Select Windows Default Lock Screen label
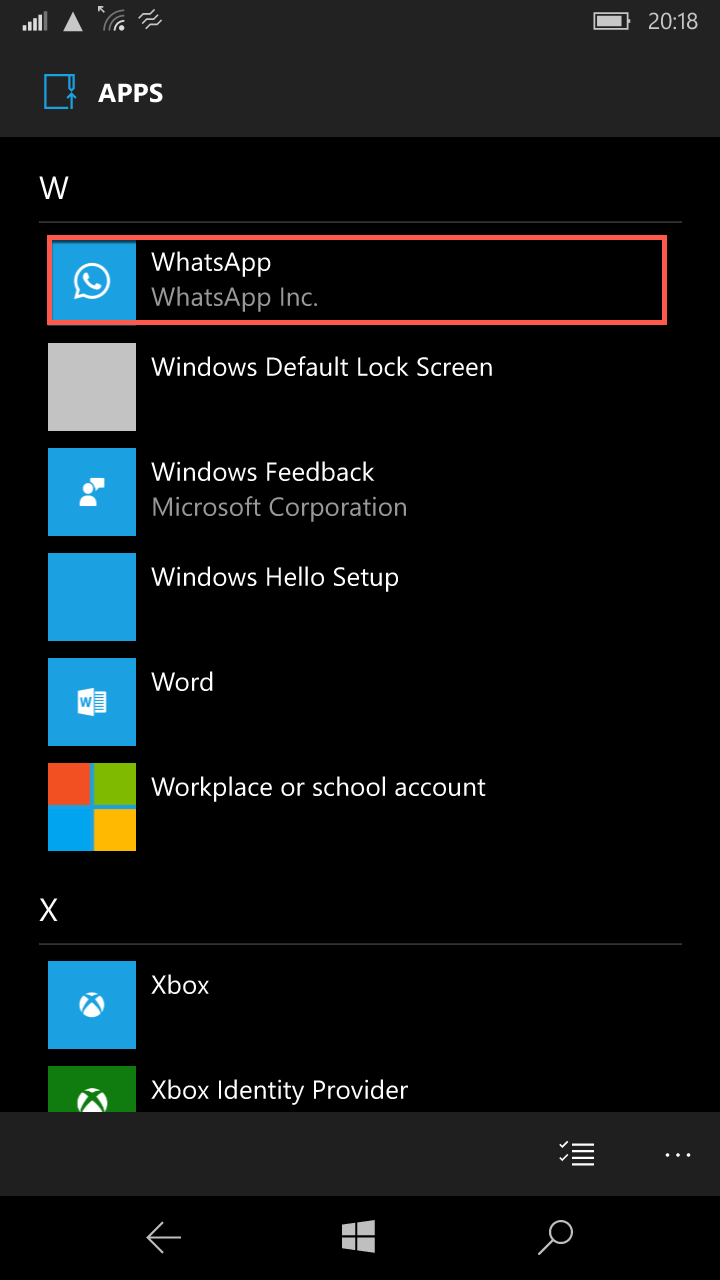 point(322,367)
